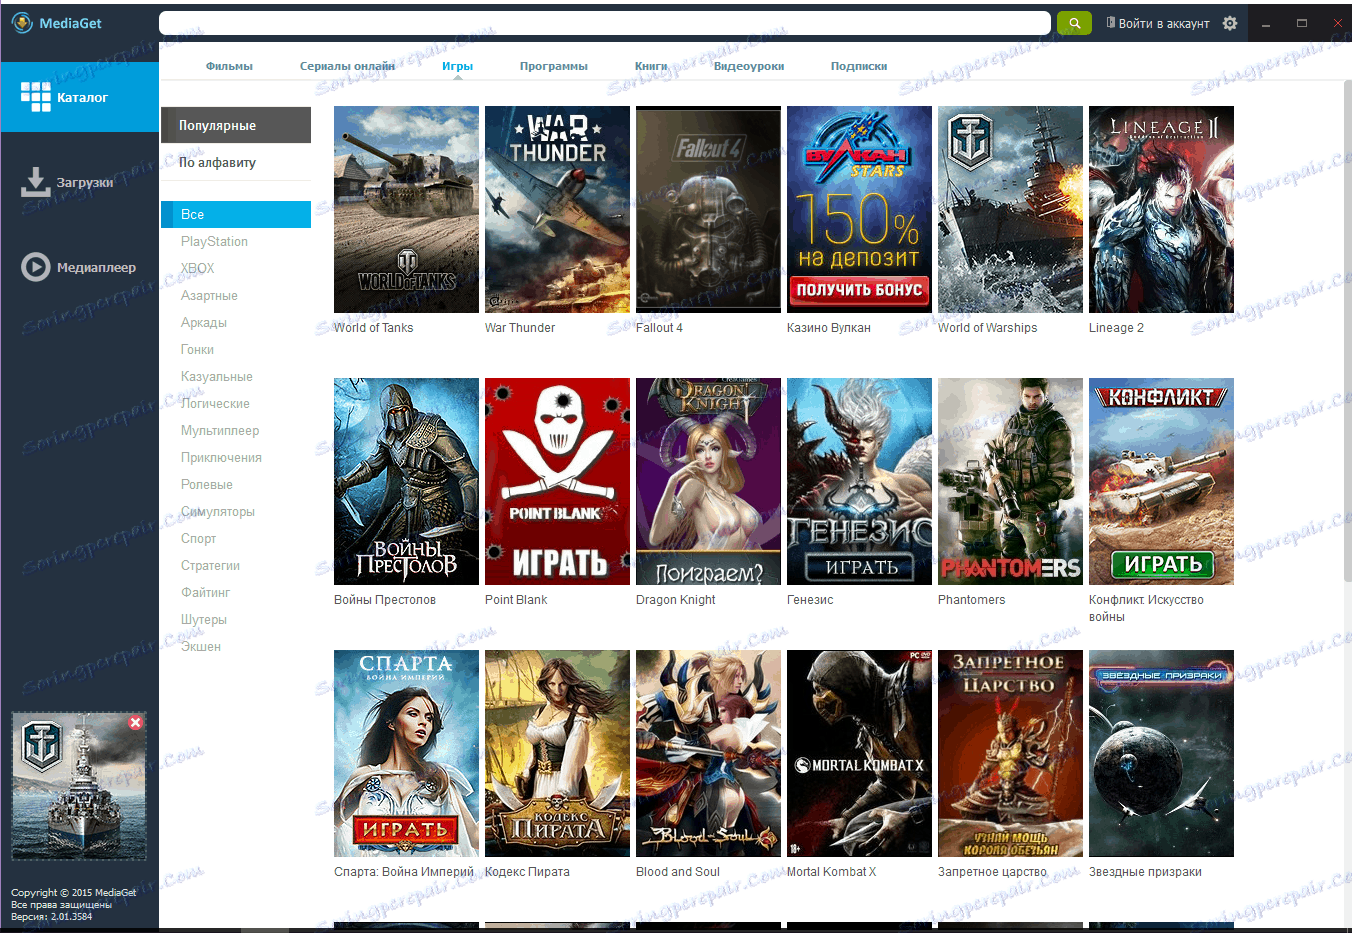Open the Phantomers cover
Viewport: 1352px width, 933px height.
click(1010, 481)
